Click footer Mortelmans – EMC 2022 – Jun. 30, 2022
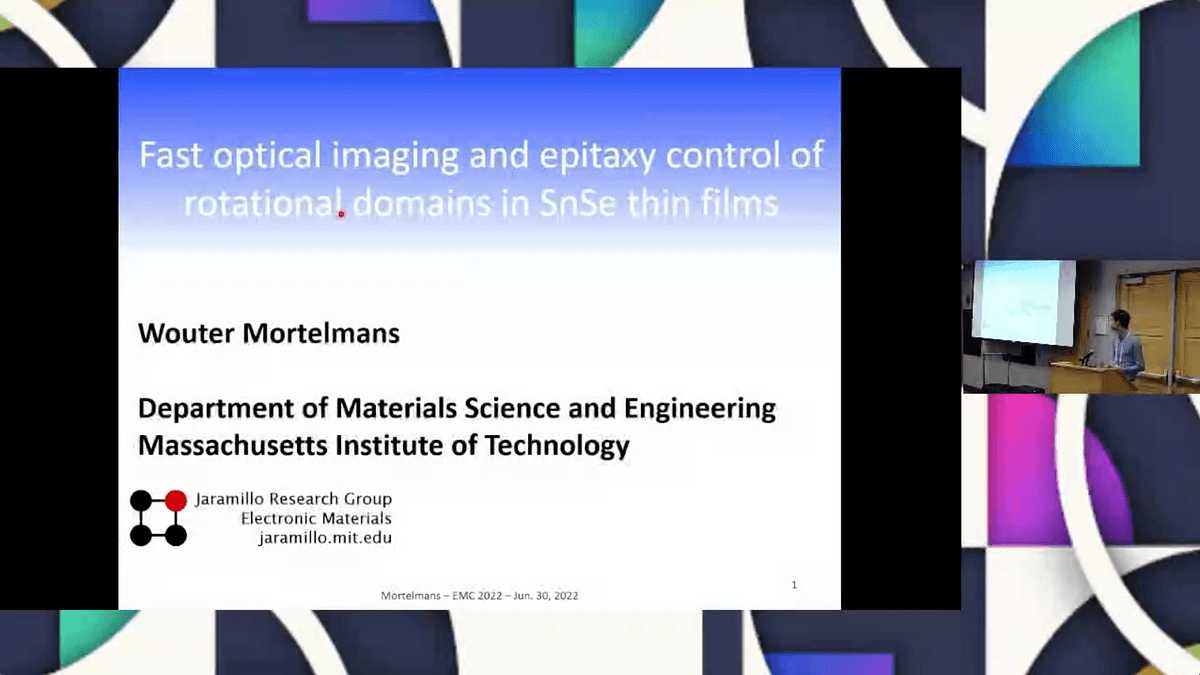This screenshot has width=1200, height=675. click(479, 596)
